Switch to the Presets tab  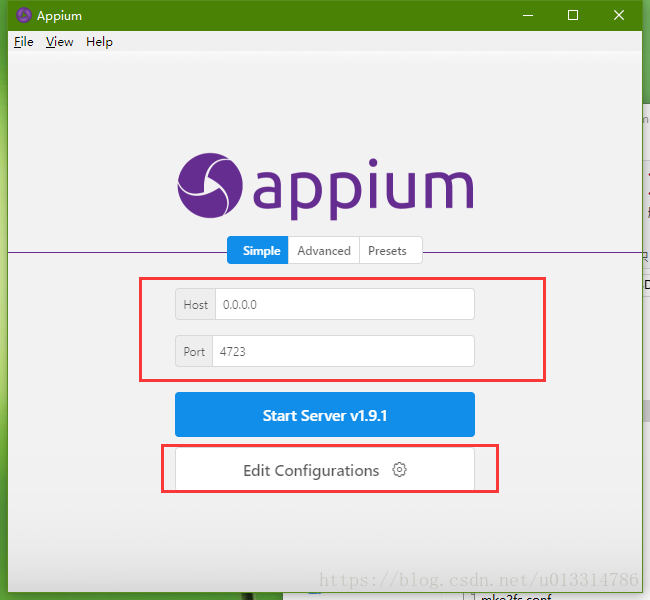pyautogui.click(x=391, y=250)
